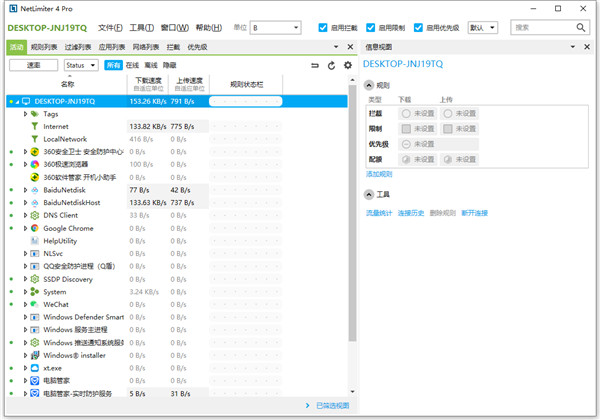Open the 默认 priority dropdown
600x420 pixels.
pyautogui.click(x=483, y=28)
